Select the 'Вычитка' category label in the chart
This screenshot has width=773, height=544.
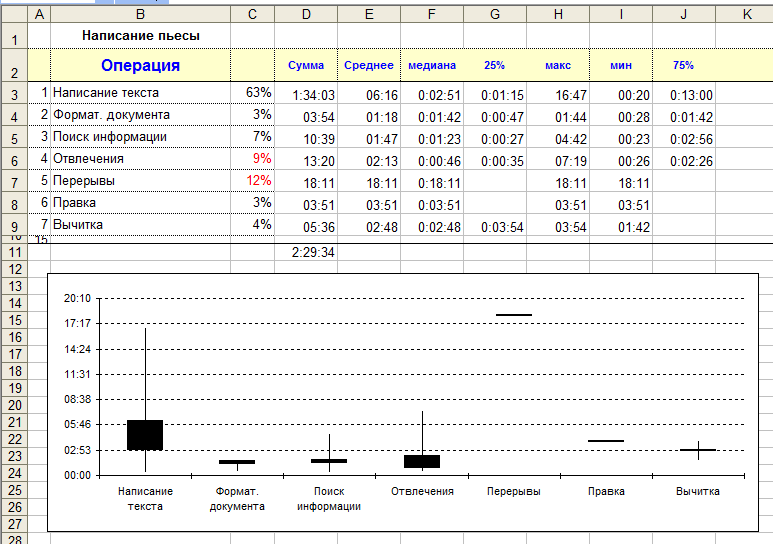click(697, 492)
